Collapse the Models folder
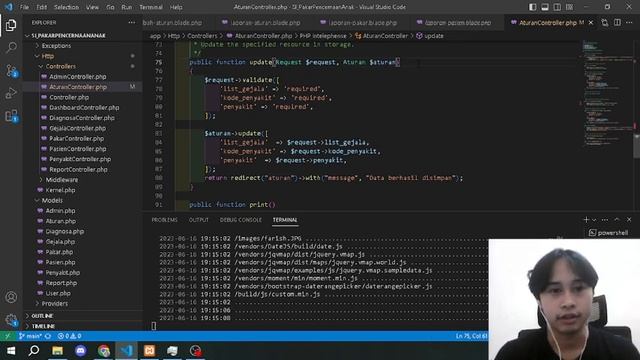 coord(52,200)
